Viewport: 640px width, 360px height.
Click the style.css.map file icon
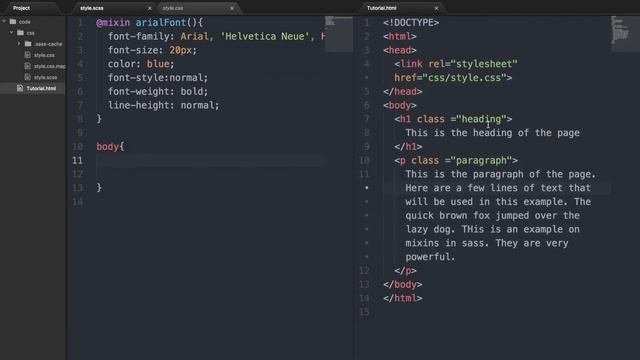point(27,66)
